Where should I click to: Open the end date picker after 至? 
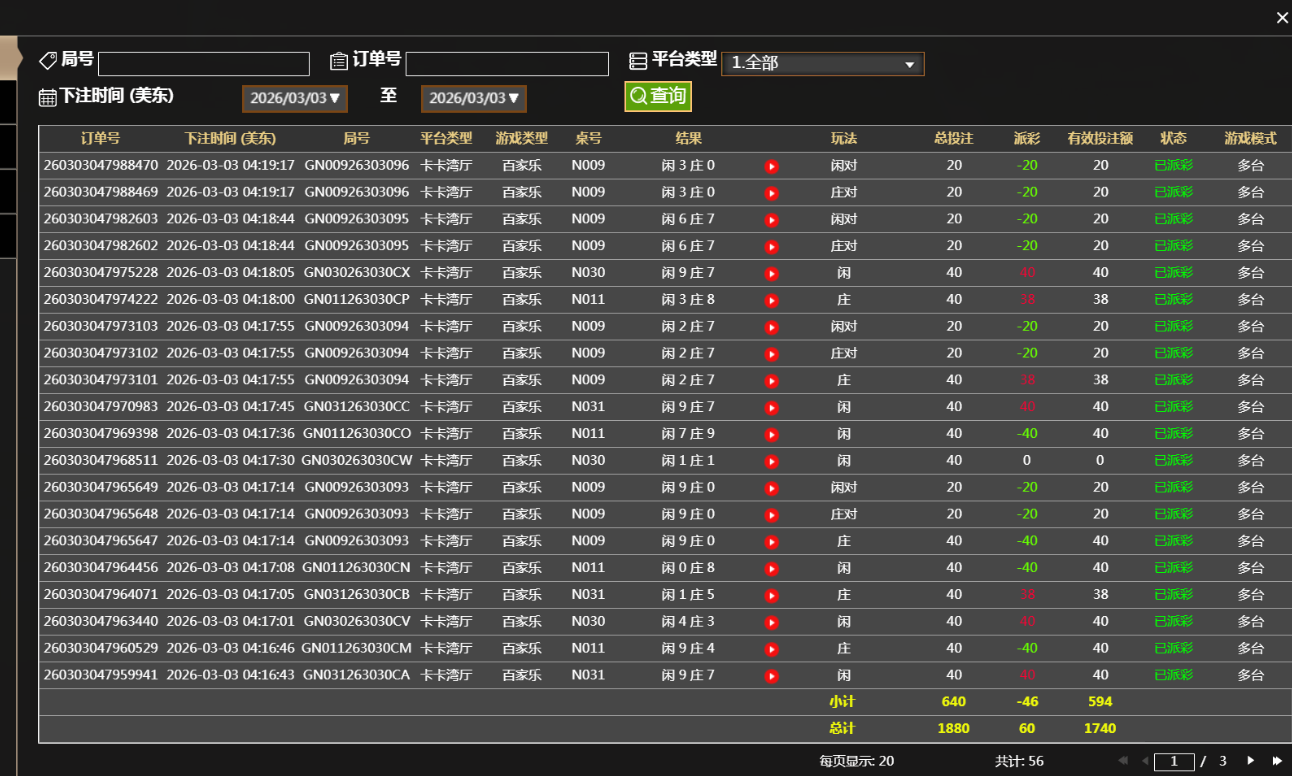[473, 99]
